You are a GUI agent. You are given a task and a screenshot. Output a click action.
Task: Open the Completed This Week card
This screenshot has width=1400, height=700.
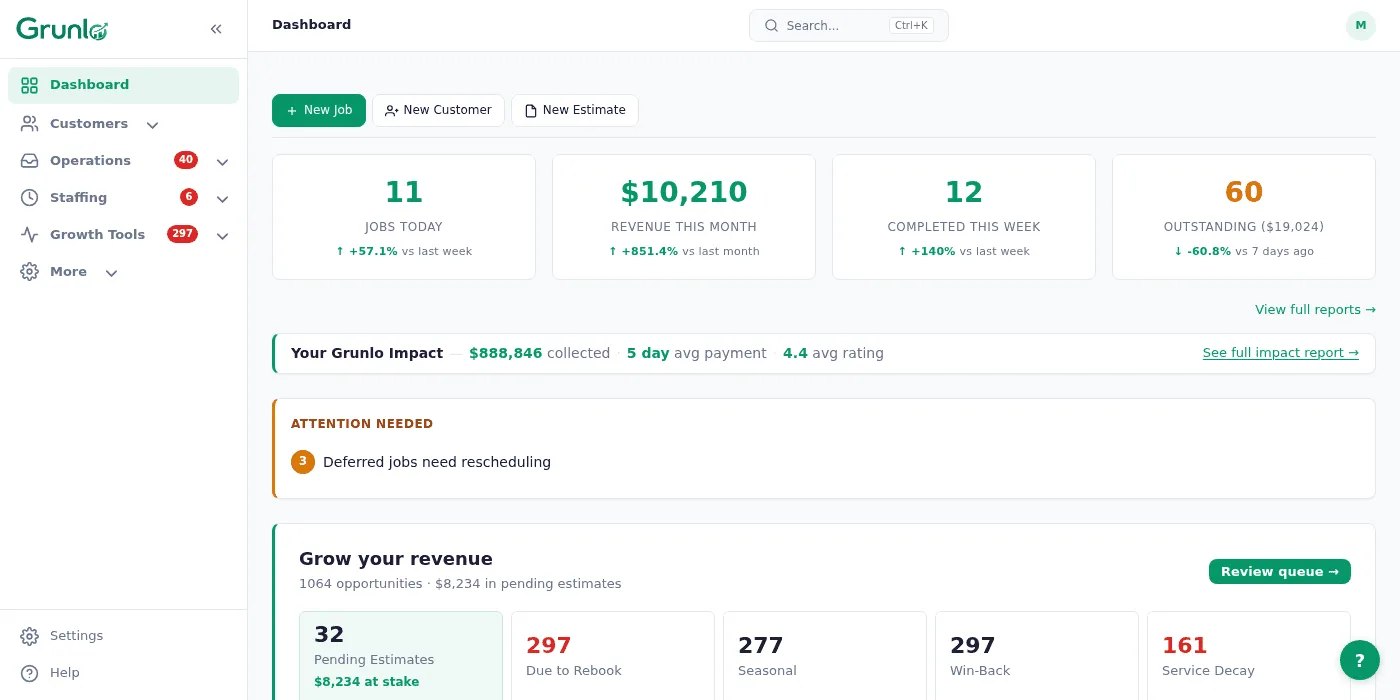coord(964,217)
